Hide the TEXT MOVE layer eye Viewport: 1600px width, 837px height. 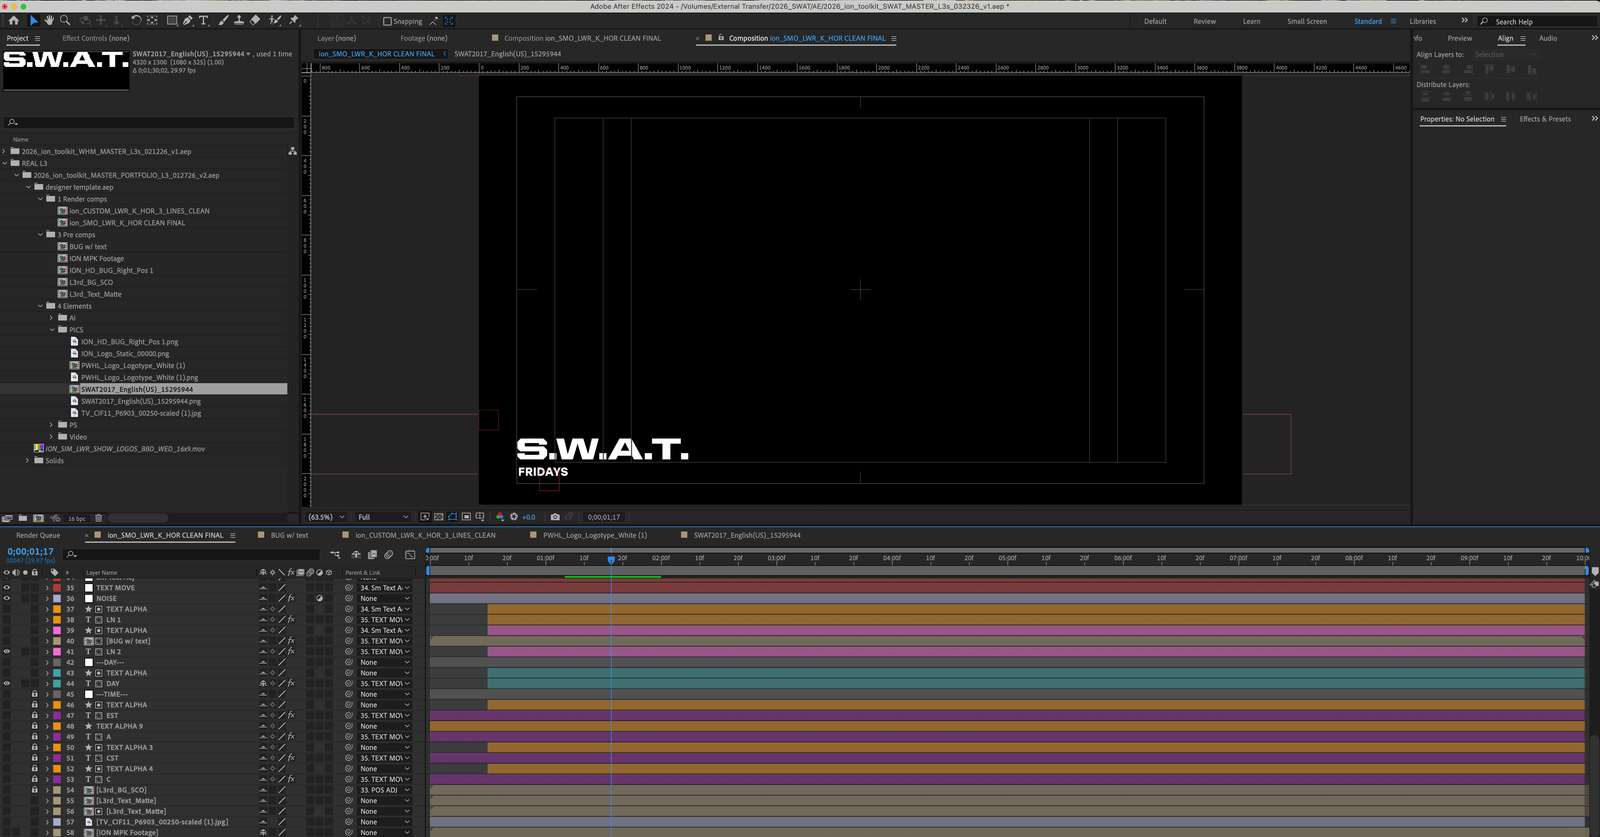pos(6,588)
